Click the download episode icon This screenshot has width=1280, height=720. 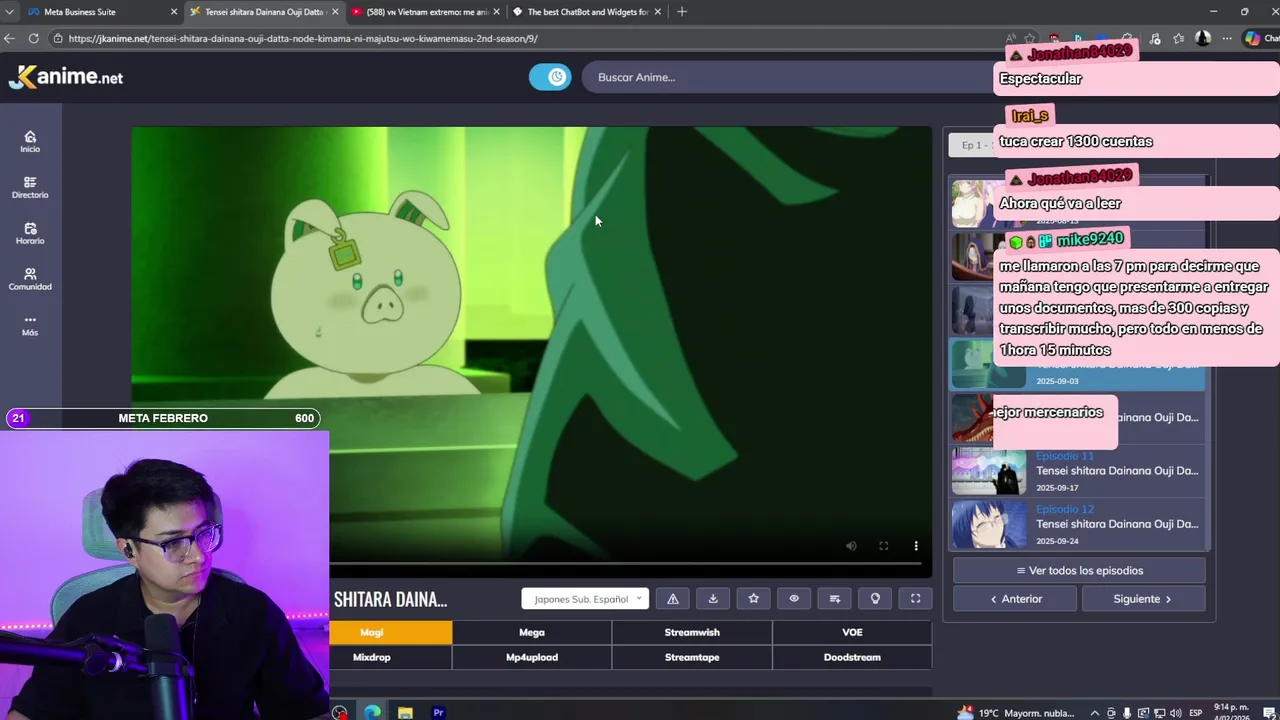click(x=713, y=599)
